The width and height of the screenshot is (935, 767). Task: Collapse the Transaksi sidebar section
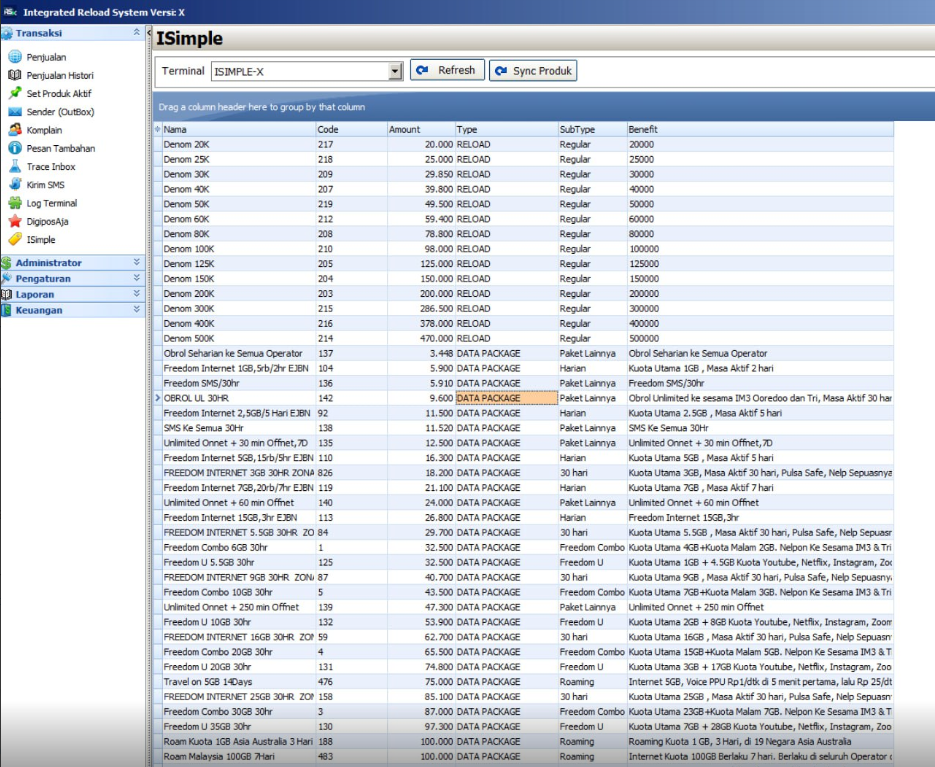[137, 33]
